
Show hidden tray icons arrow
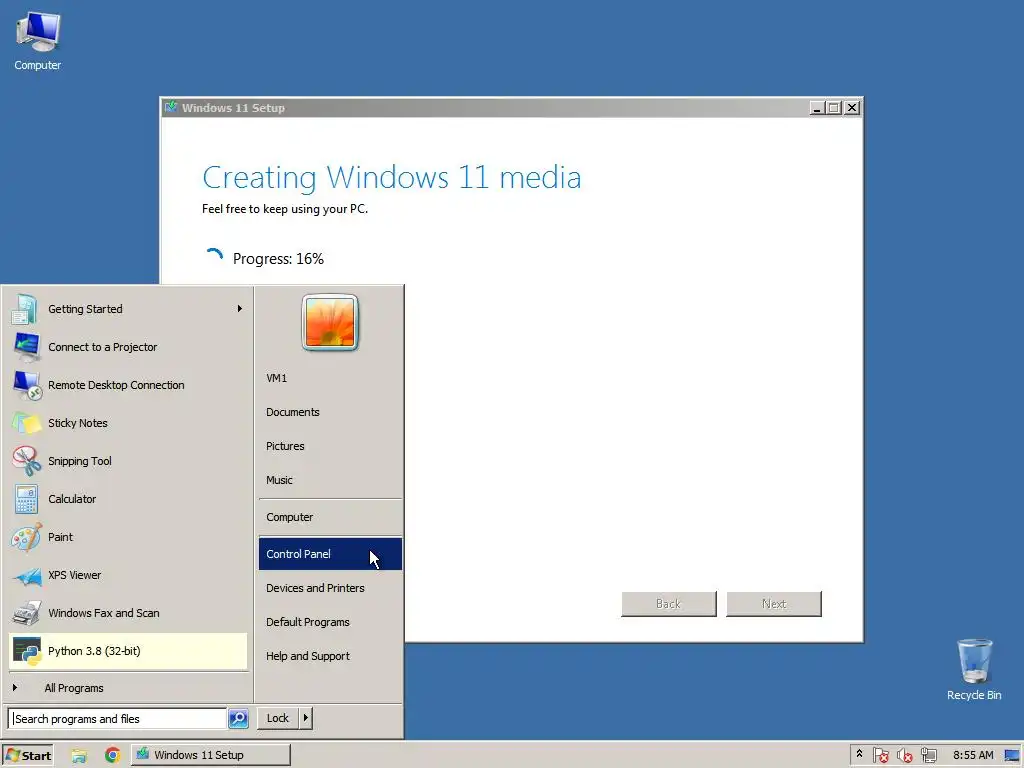pos(859,754)
